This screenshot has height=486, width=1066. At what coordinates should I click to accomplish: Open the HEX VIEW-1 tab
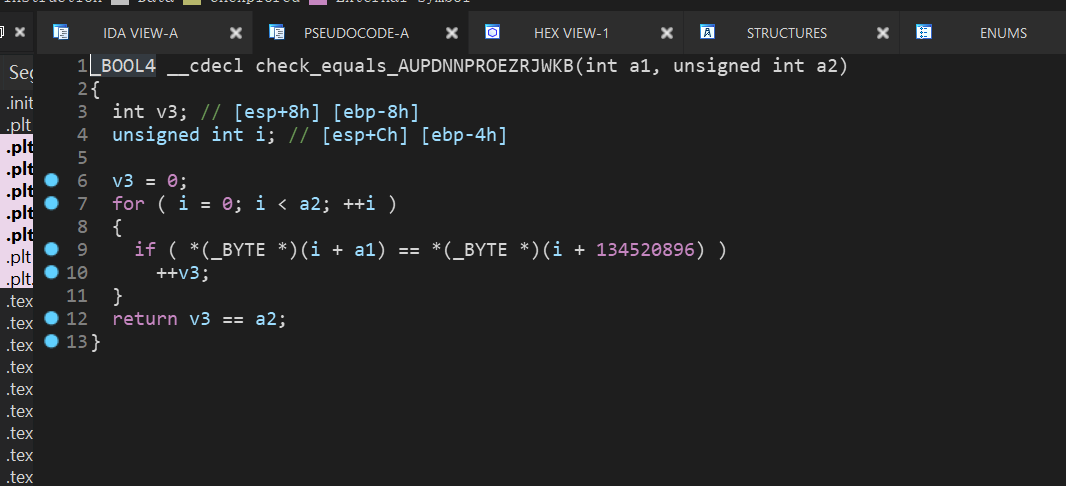click(x=571, y=33)
